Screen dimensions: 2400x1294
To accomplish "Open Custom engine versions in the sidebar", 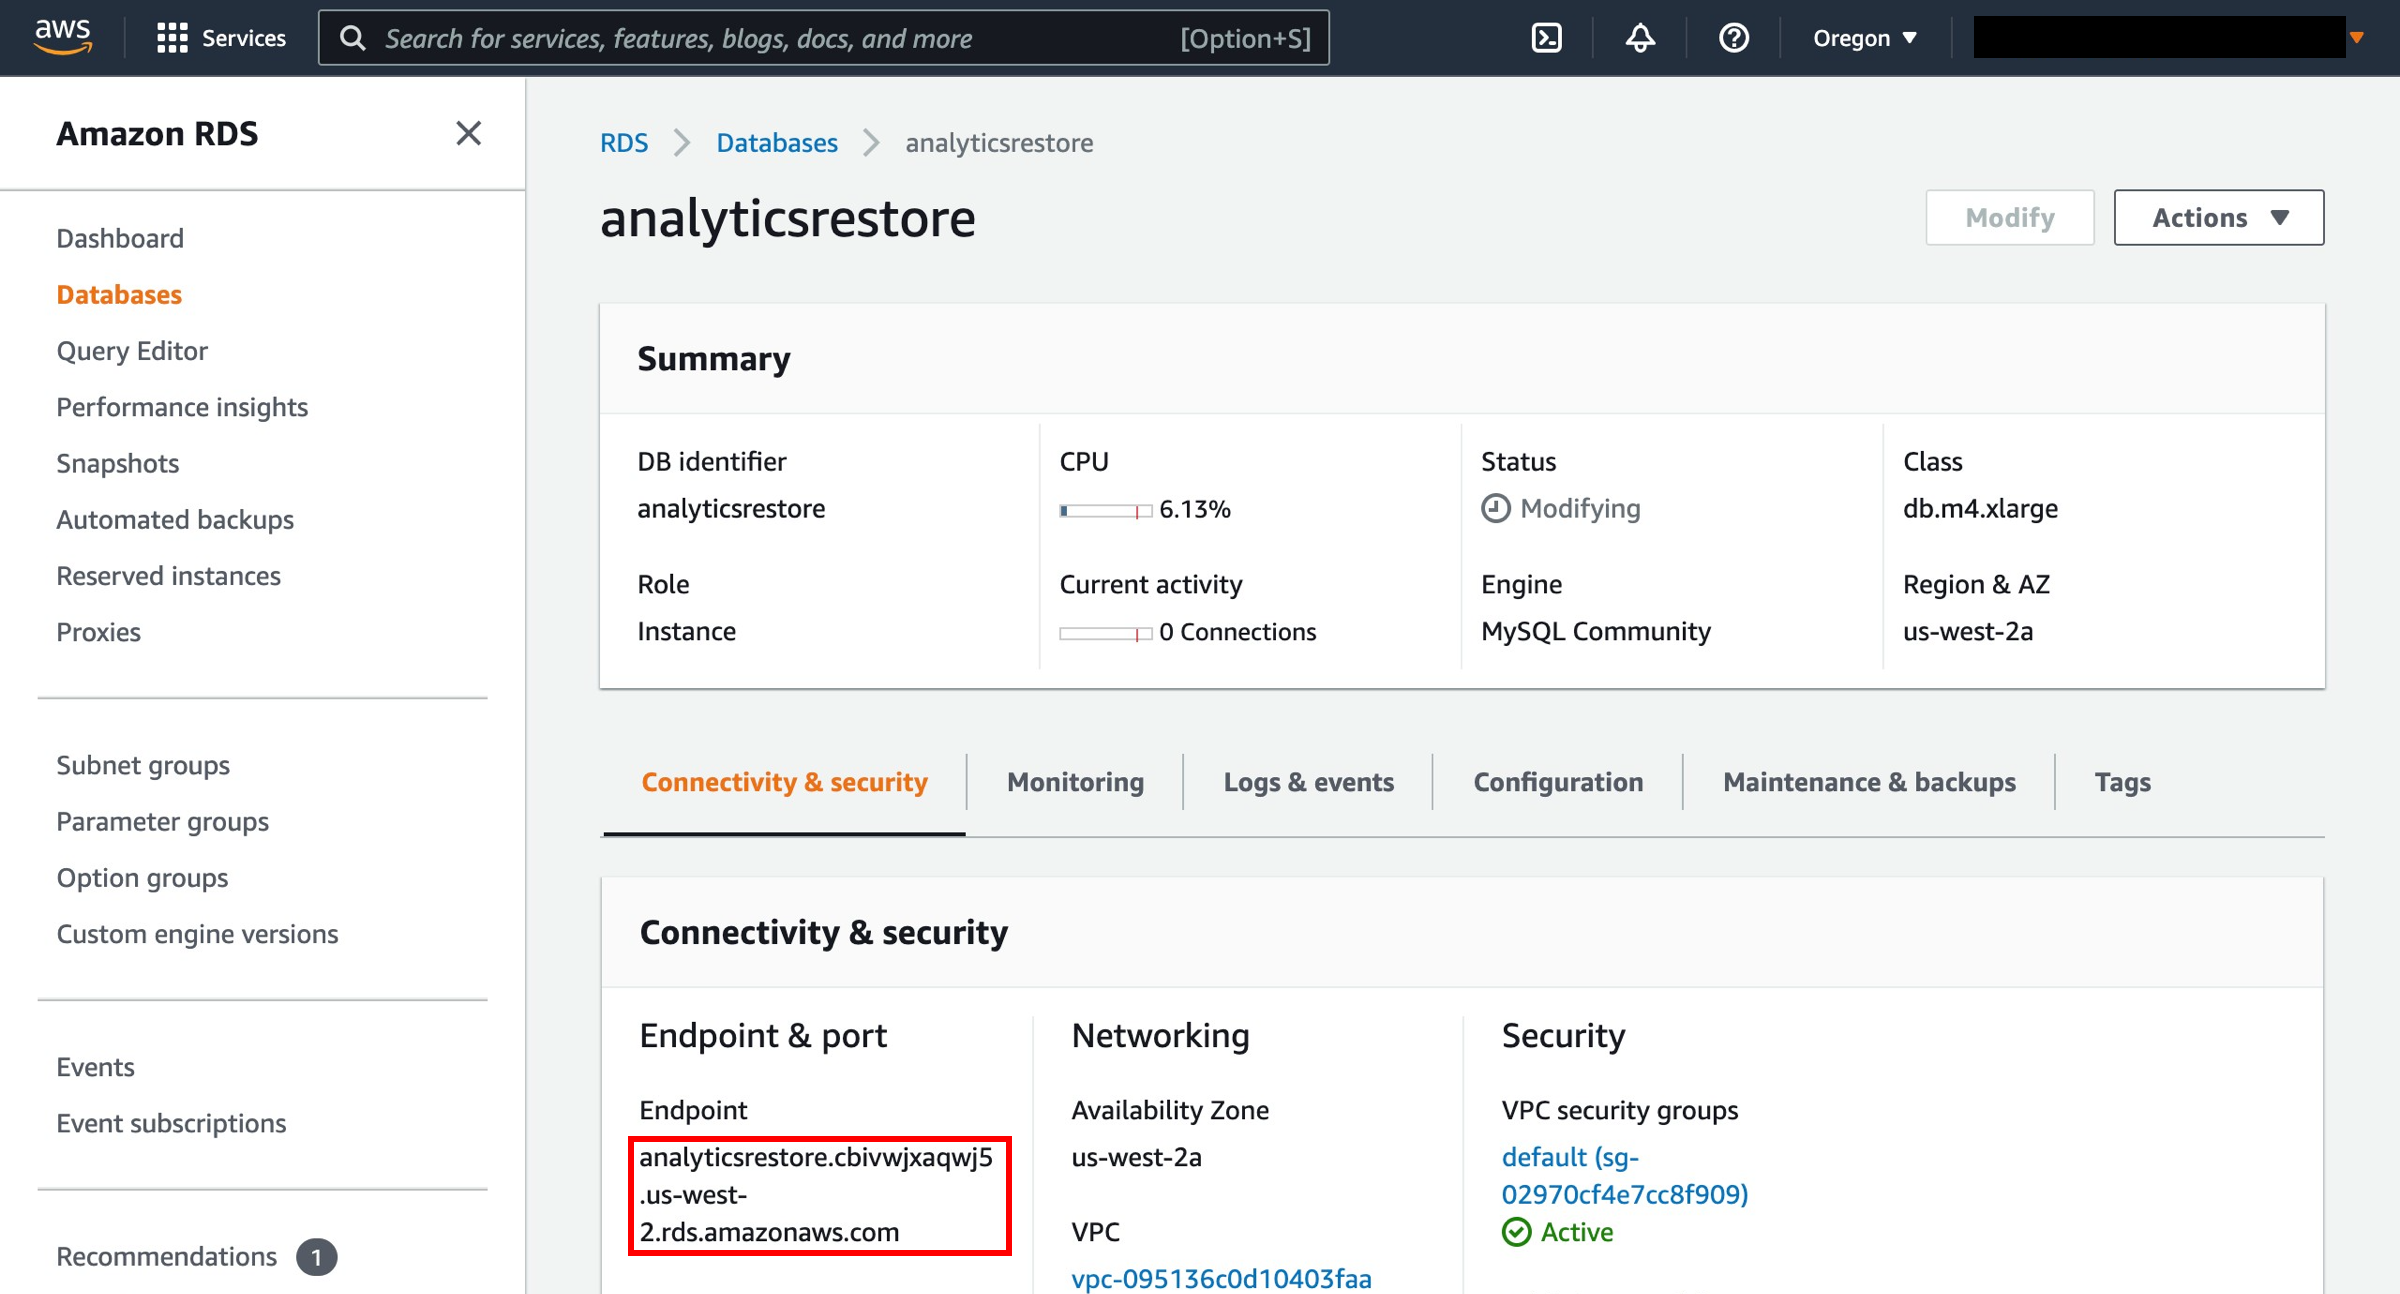I will (197, 934).
